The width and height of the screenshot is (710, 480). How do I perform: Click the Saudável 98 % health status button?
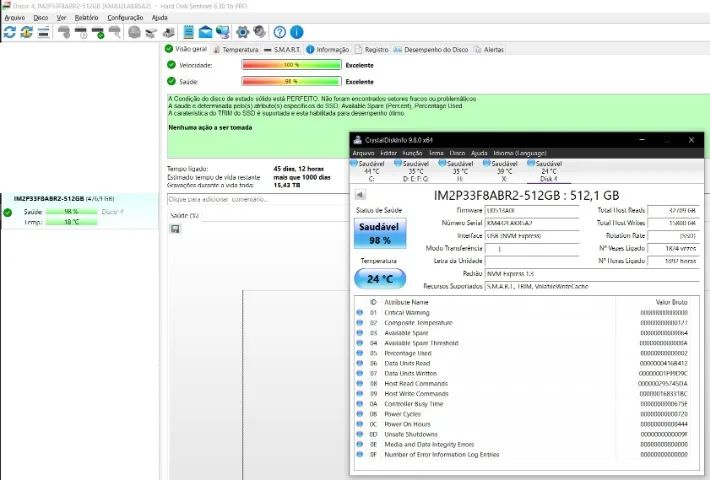point(380,233)
